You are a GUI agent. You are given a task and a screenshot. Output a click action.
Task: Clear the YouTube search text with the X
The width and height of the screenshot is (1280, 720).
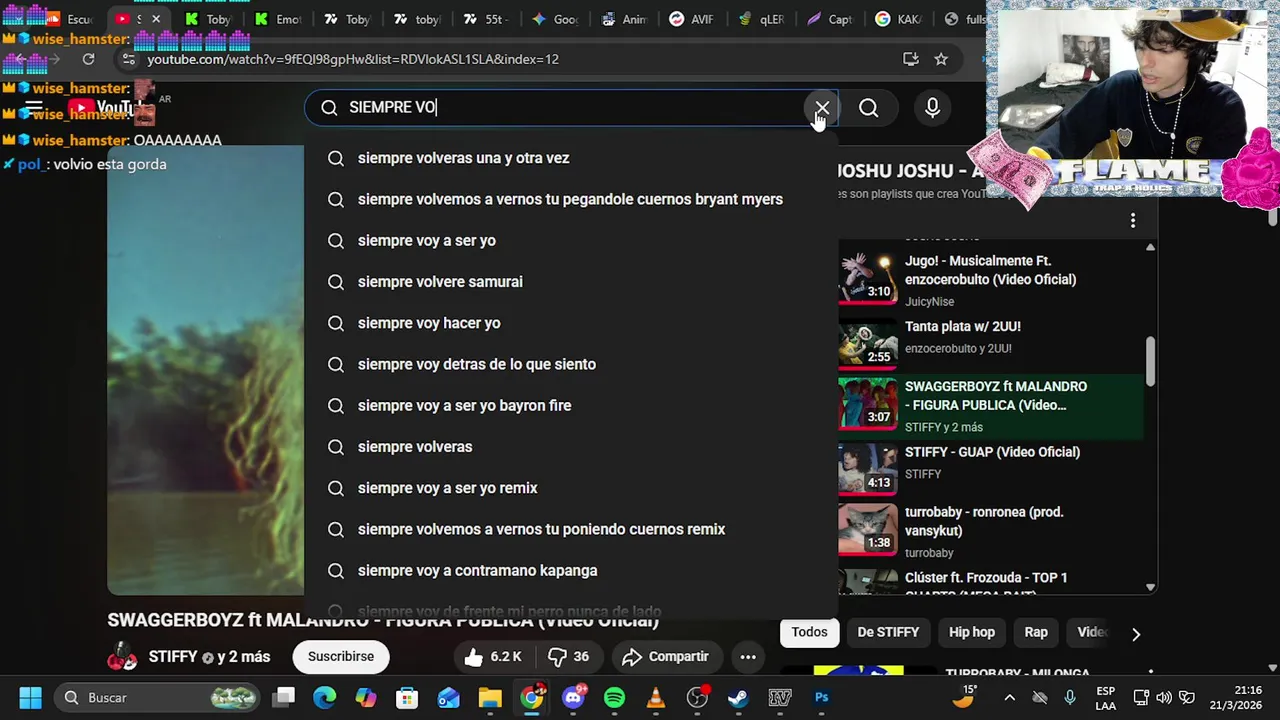coord(821,107)
